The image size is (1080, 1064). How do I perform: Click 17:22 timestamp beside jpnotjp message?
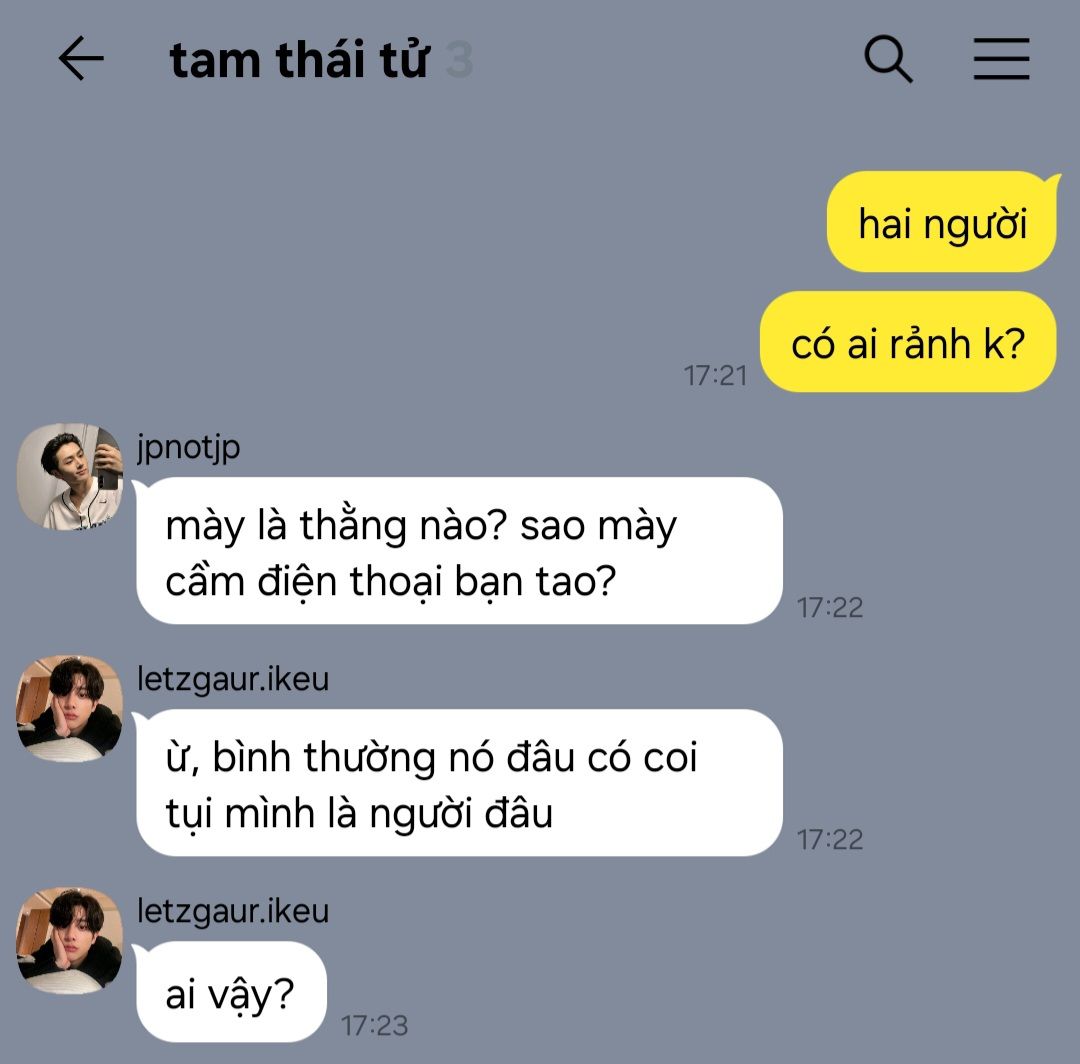[x=830, y=608]
